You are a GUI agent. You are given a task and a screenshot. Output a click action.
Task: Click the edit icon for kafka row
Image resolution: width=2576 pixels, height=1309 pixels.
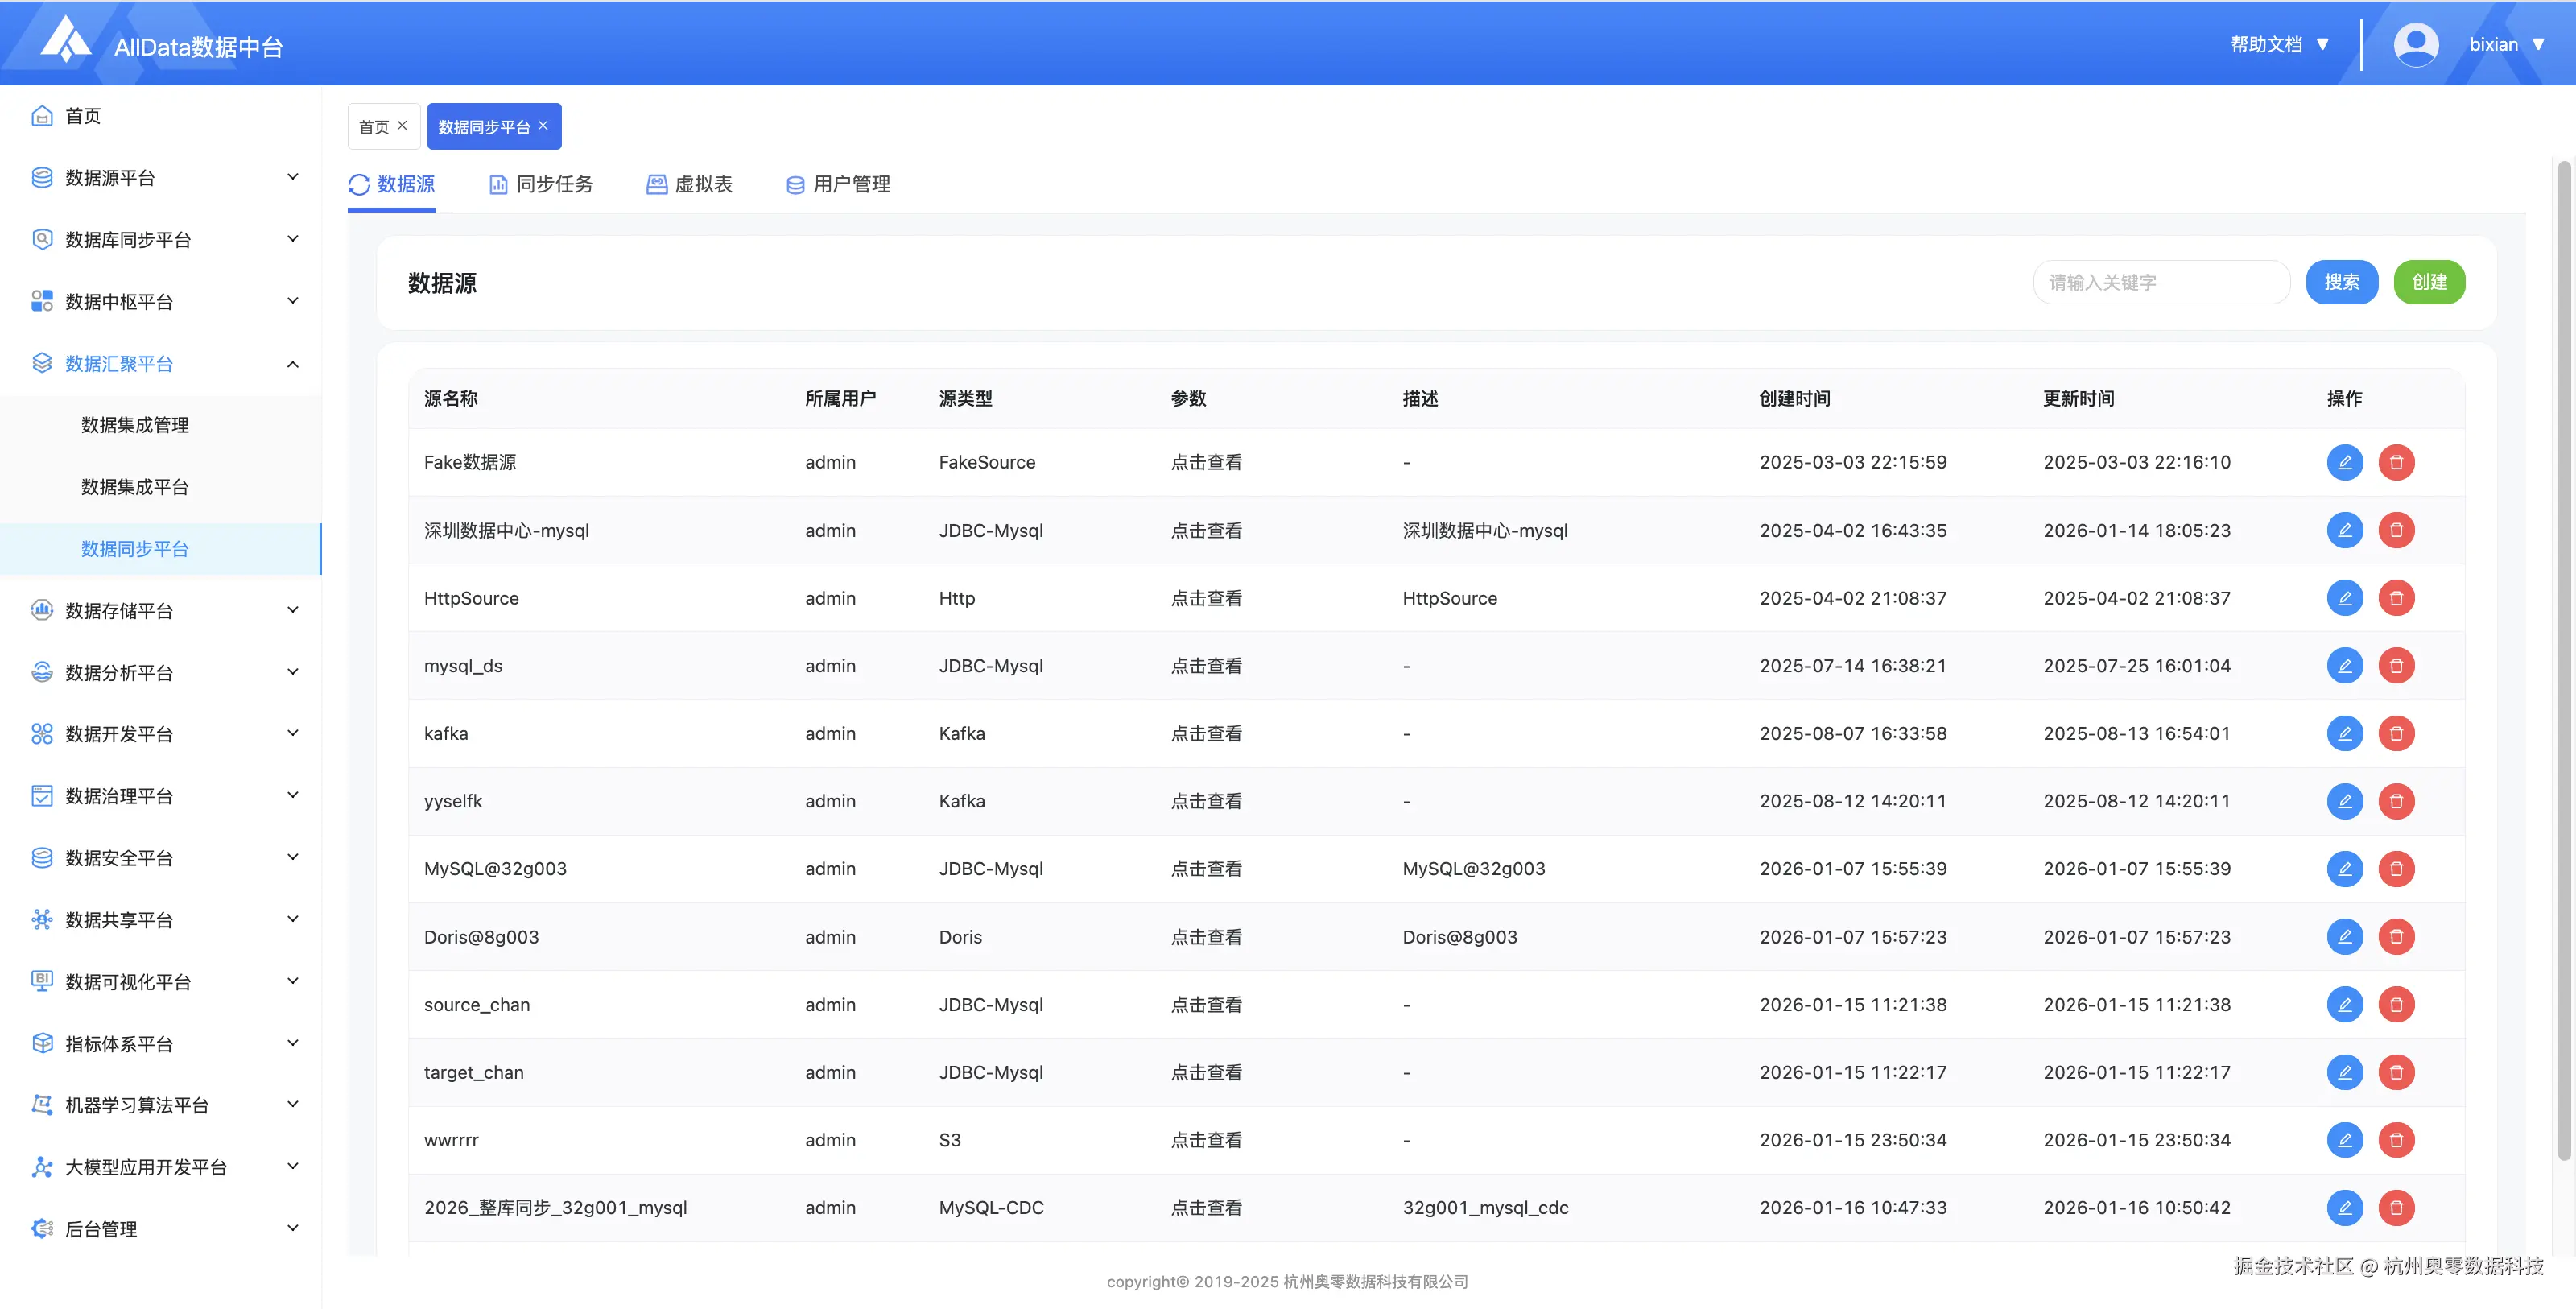click(x=2344, y=733)
